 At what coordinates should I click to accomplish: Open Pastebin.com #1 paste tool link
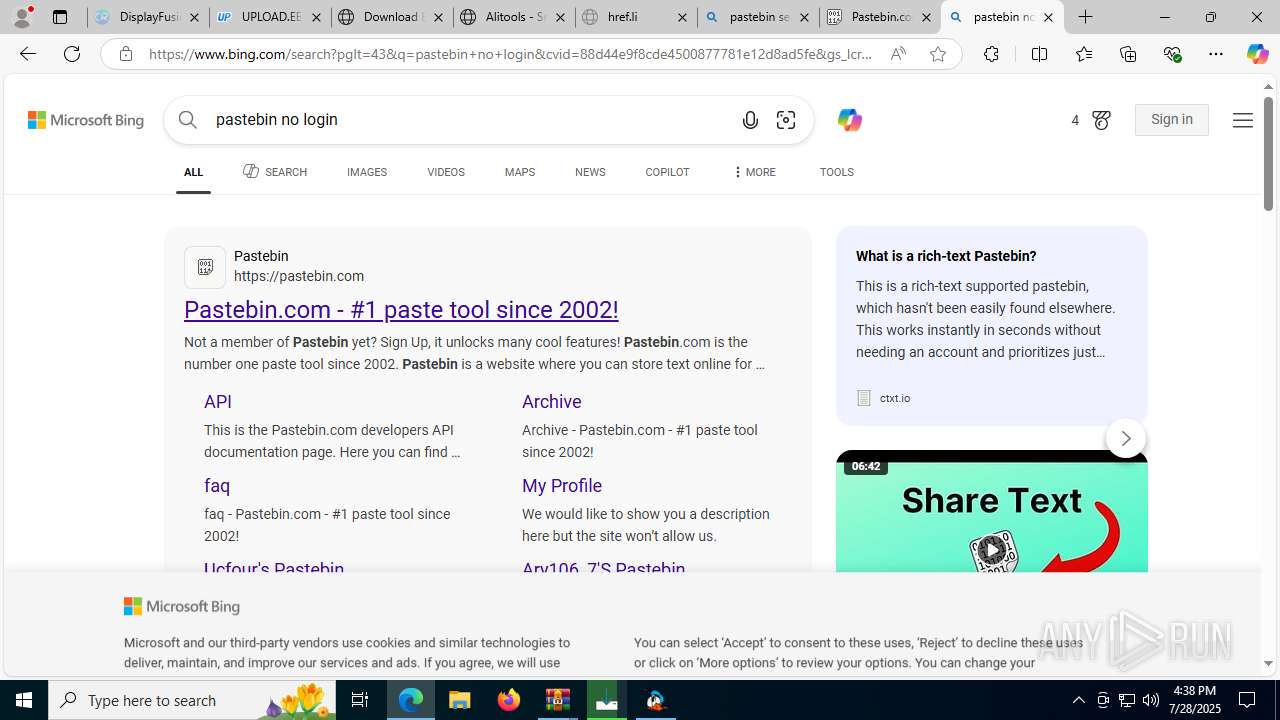pyautogui.click(x=401, y=310)
